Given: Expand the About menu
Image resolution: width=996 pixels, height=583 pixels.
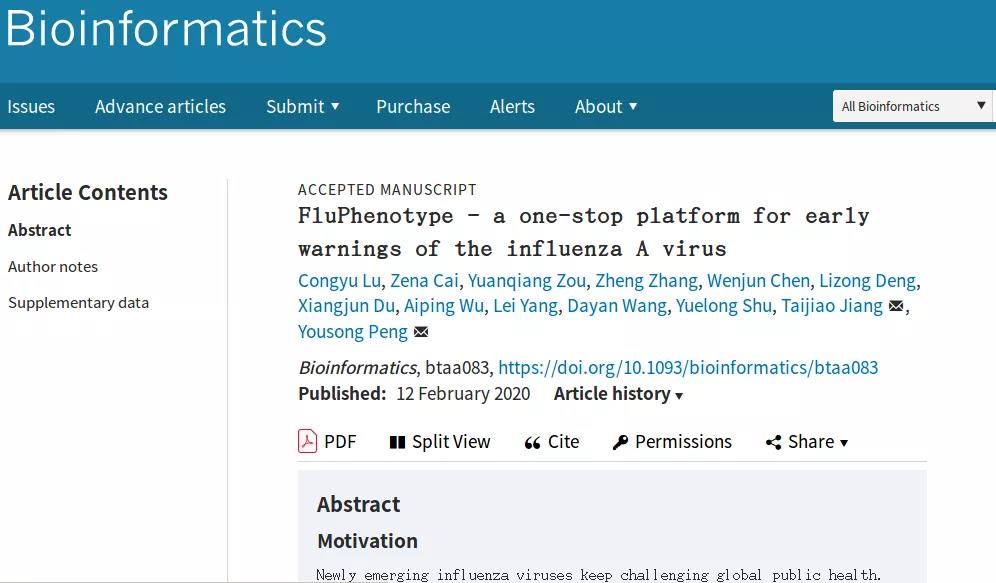Looking at the screenshot, I should click(x=605, y=106).
